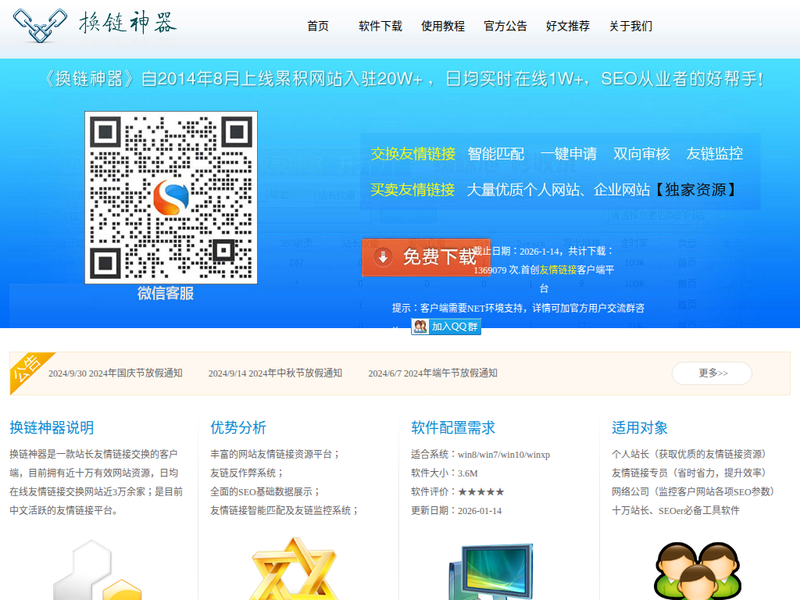Open the 2024年端午节放假通知 notice
Image resolution: width=800 pixels, height=600 pixels.
click(x=432, y=373)
